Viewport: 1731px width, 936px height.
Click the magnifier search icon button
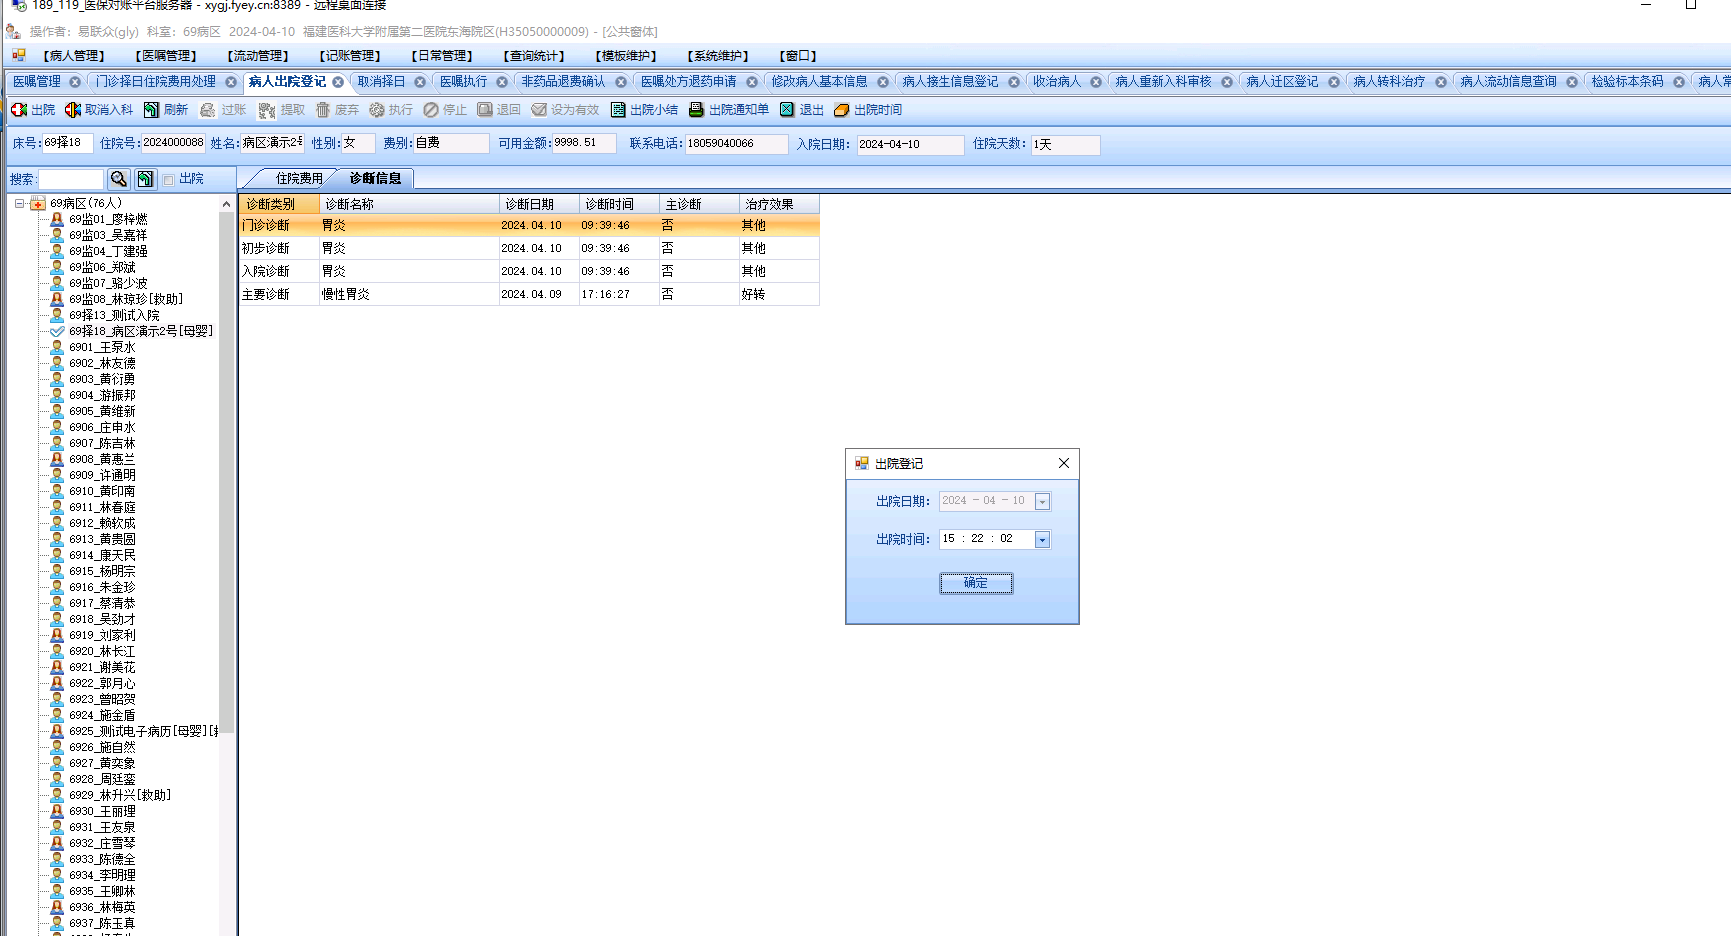[119, 179]
